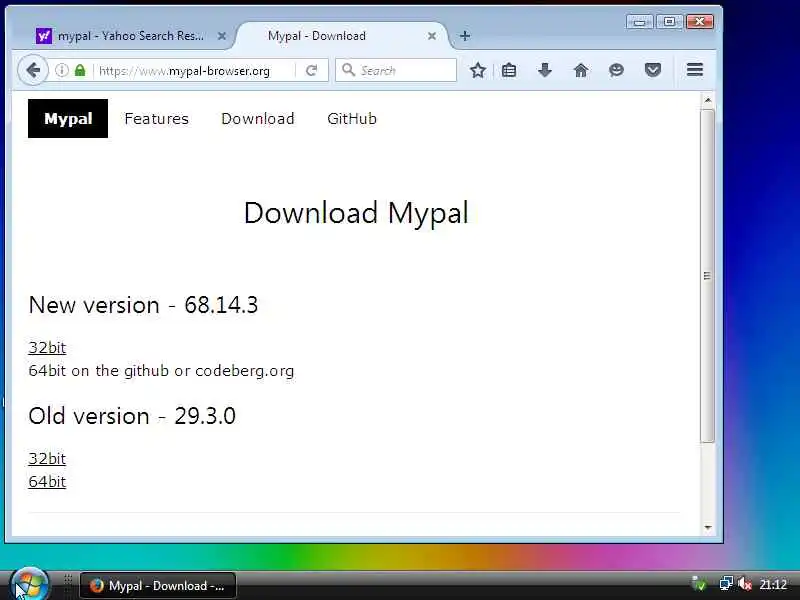This screenshot has height=600, width=800.
Task: Click the taskbar clock 21:12
Action: click(773, 585)
